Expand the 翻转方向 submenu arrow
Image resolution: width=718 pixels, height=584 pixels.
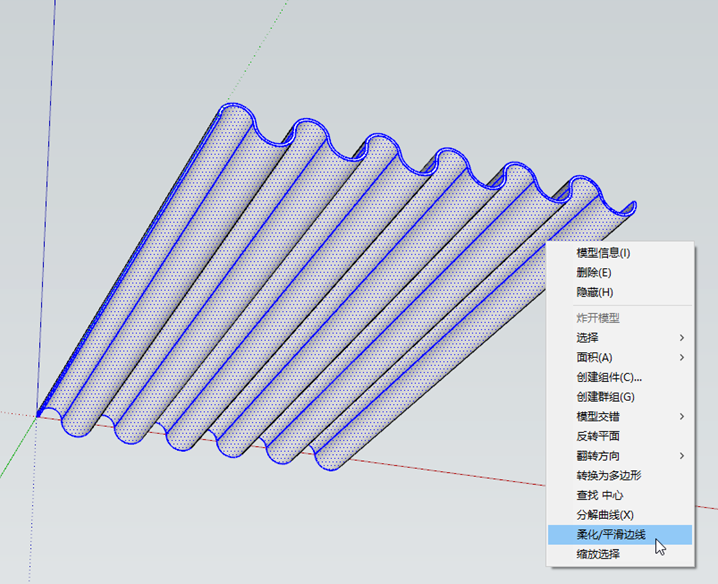[682, 456]
